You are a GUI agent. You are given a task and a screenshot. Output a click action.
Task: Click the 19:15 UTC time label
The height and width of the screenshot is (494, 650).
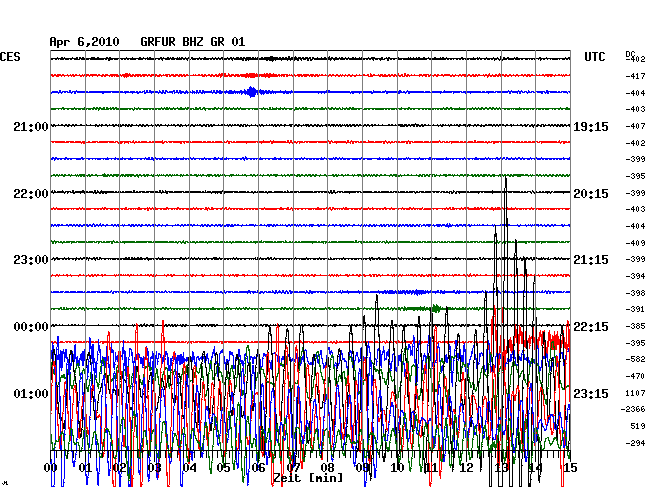591,126
